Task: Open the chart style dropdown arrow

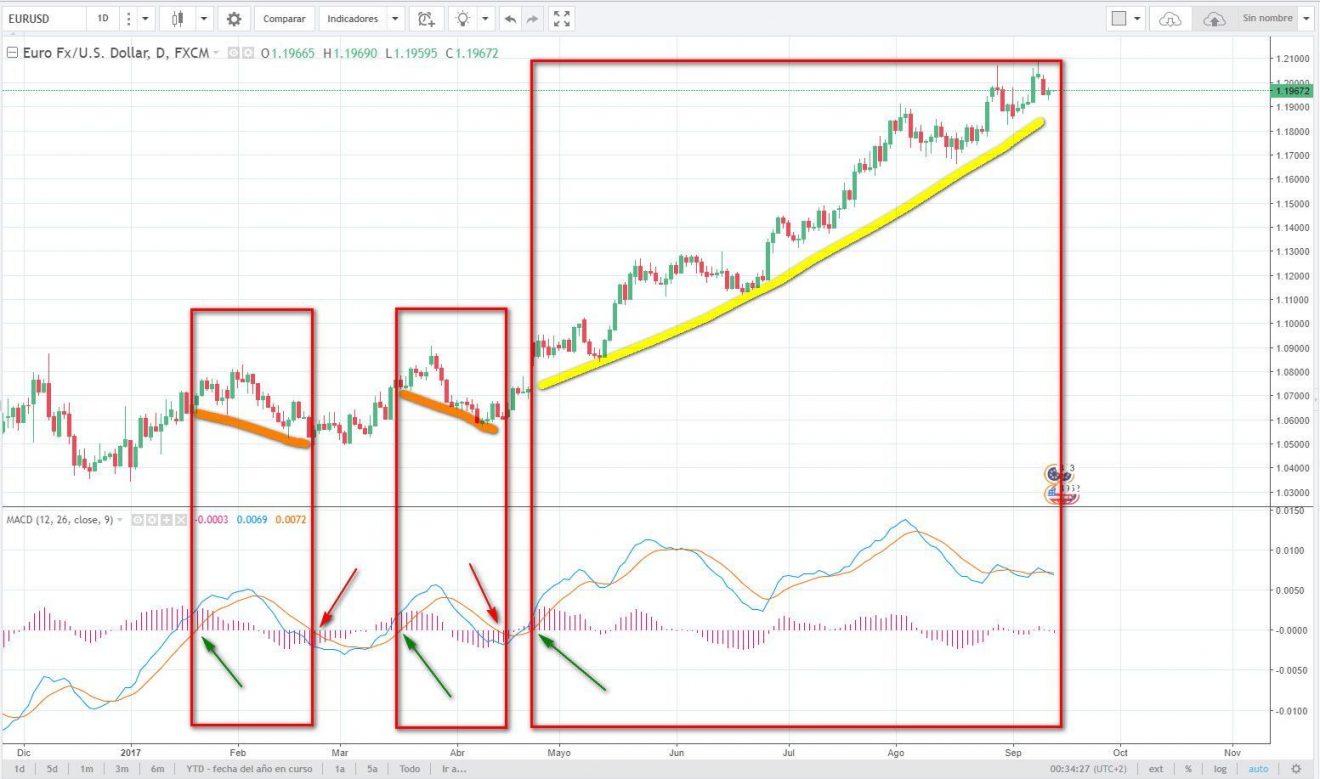Action: [x=202, y=18]
